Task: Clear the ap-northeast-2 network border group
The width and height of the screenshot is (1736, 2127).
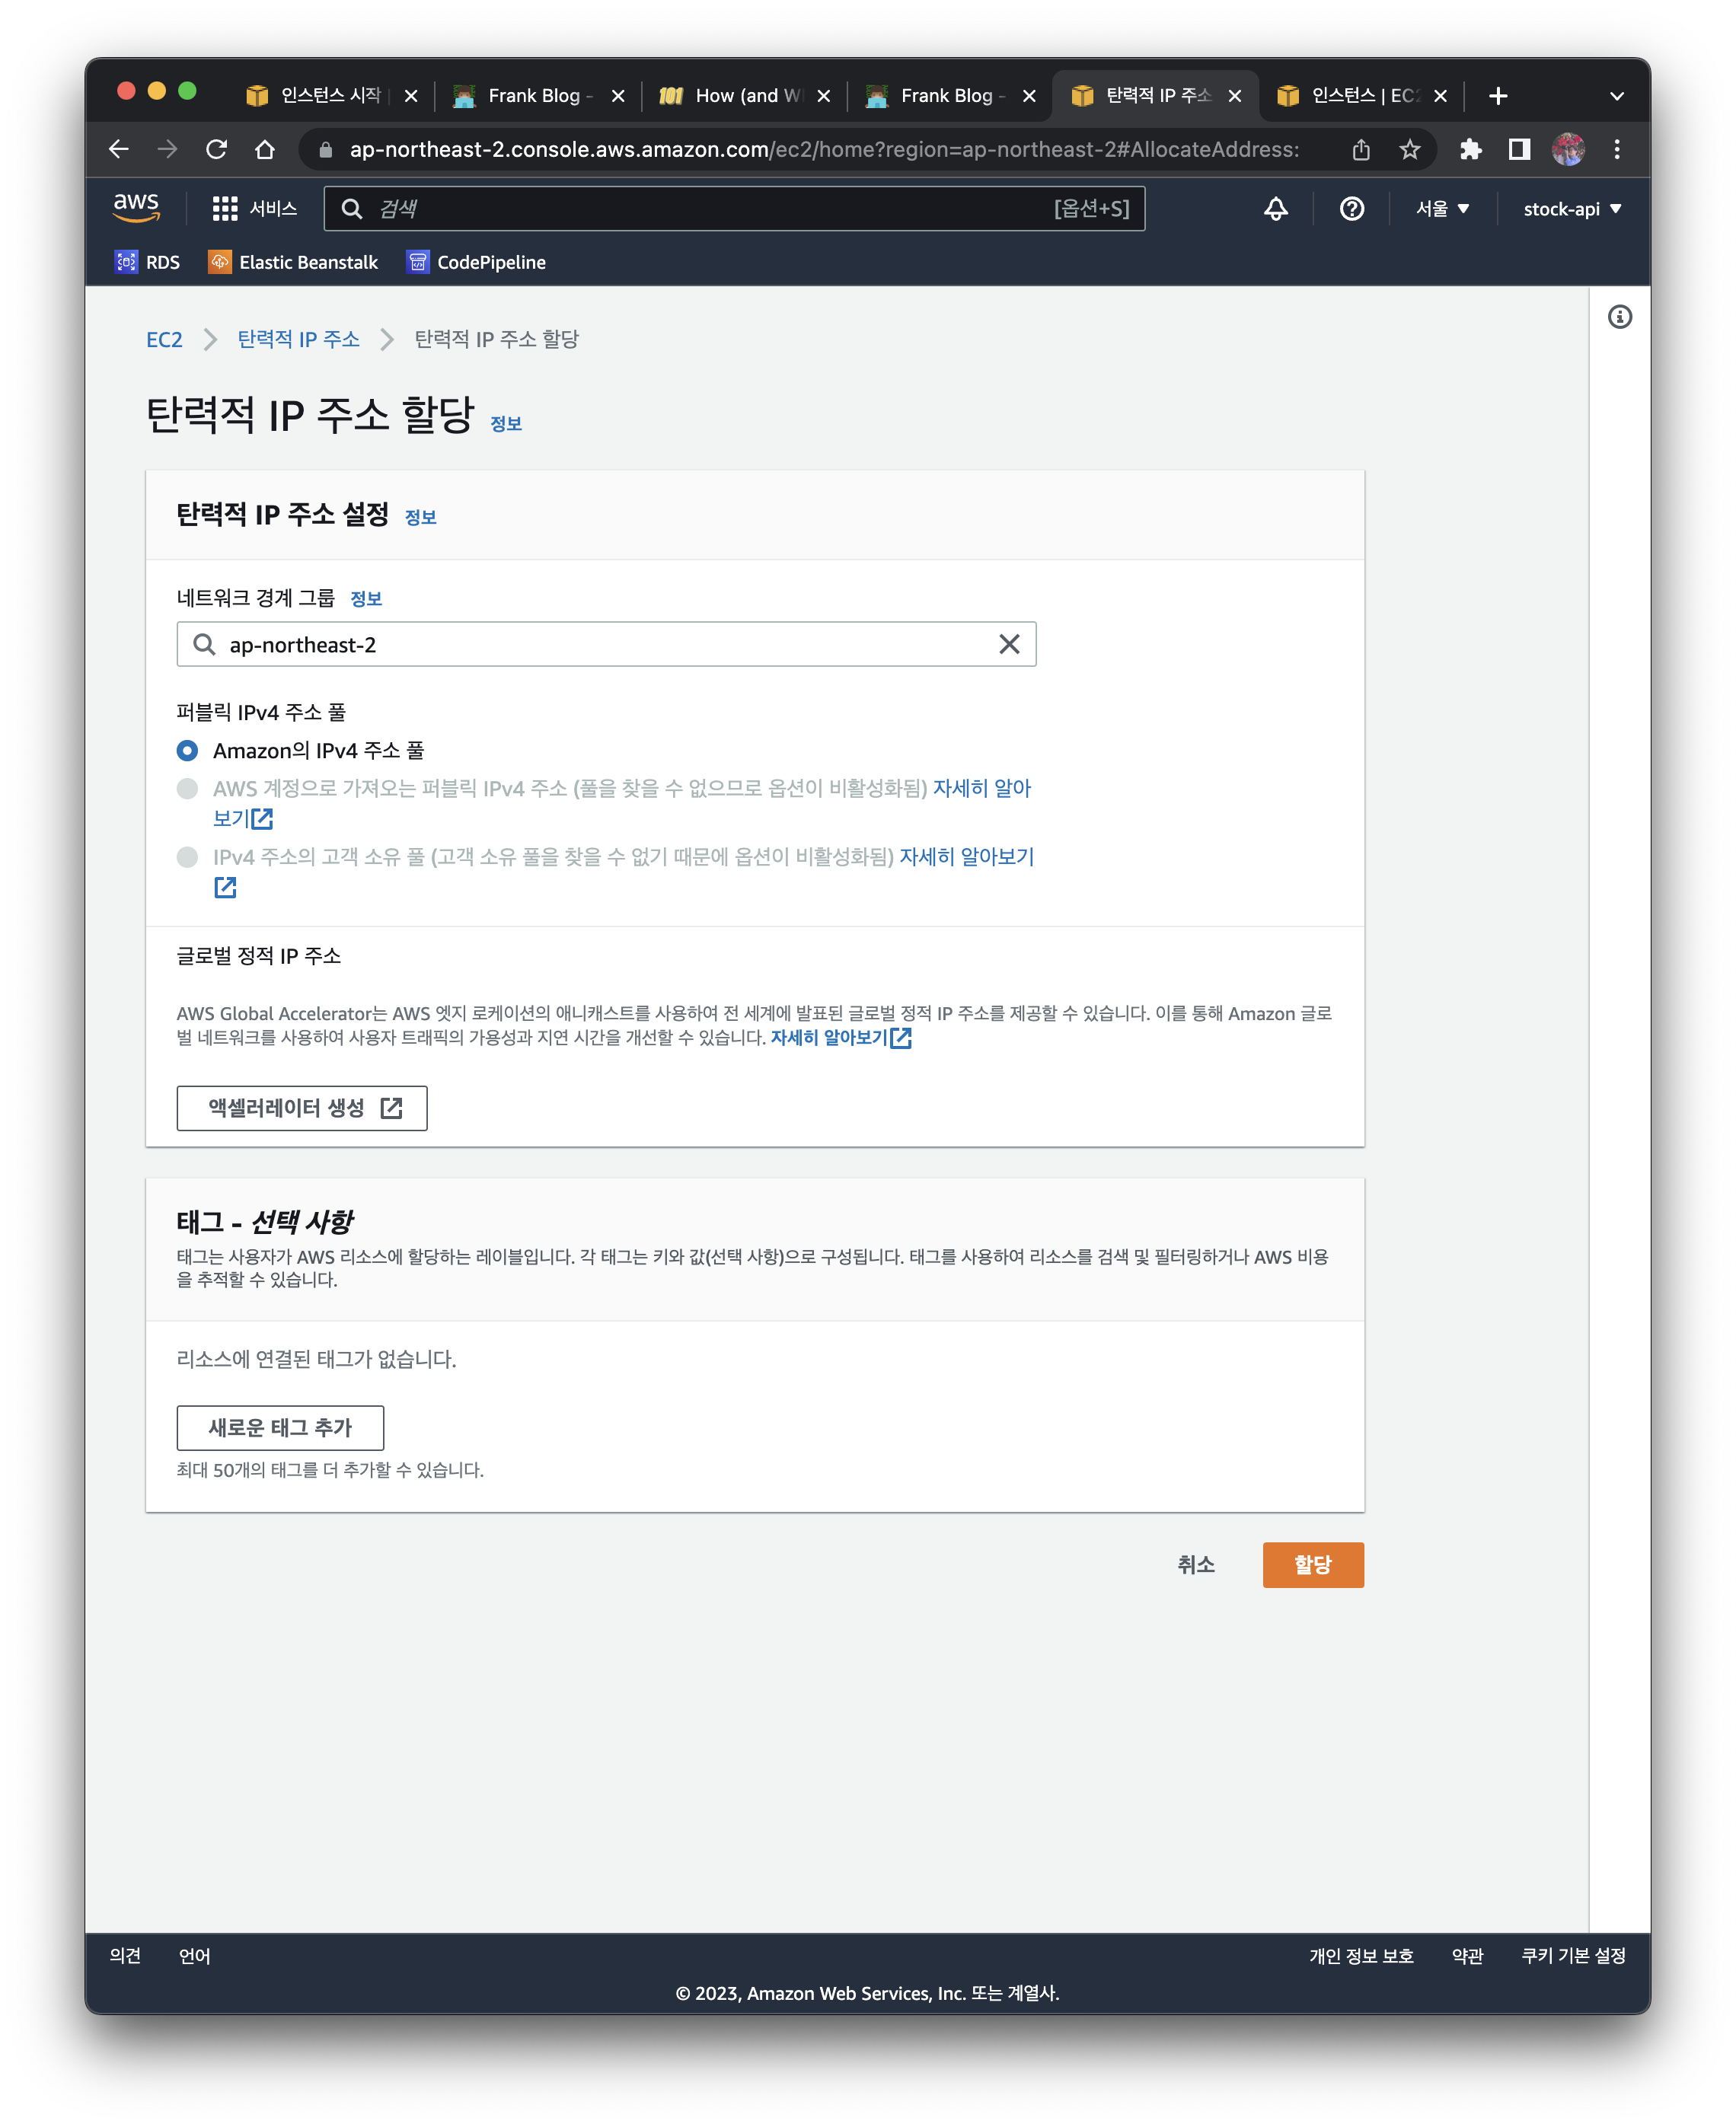Action: pyautogui.click(x=1009, y=645)
